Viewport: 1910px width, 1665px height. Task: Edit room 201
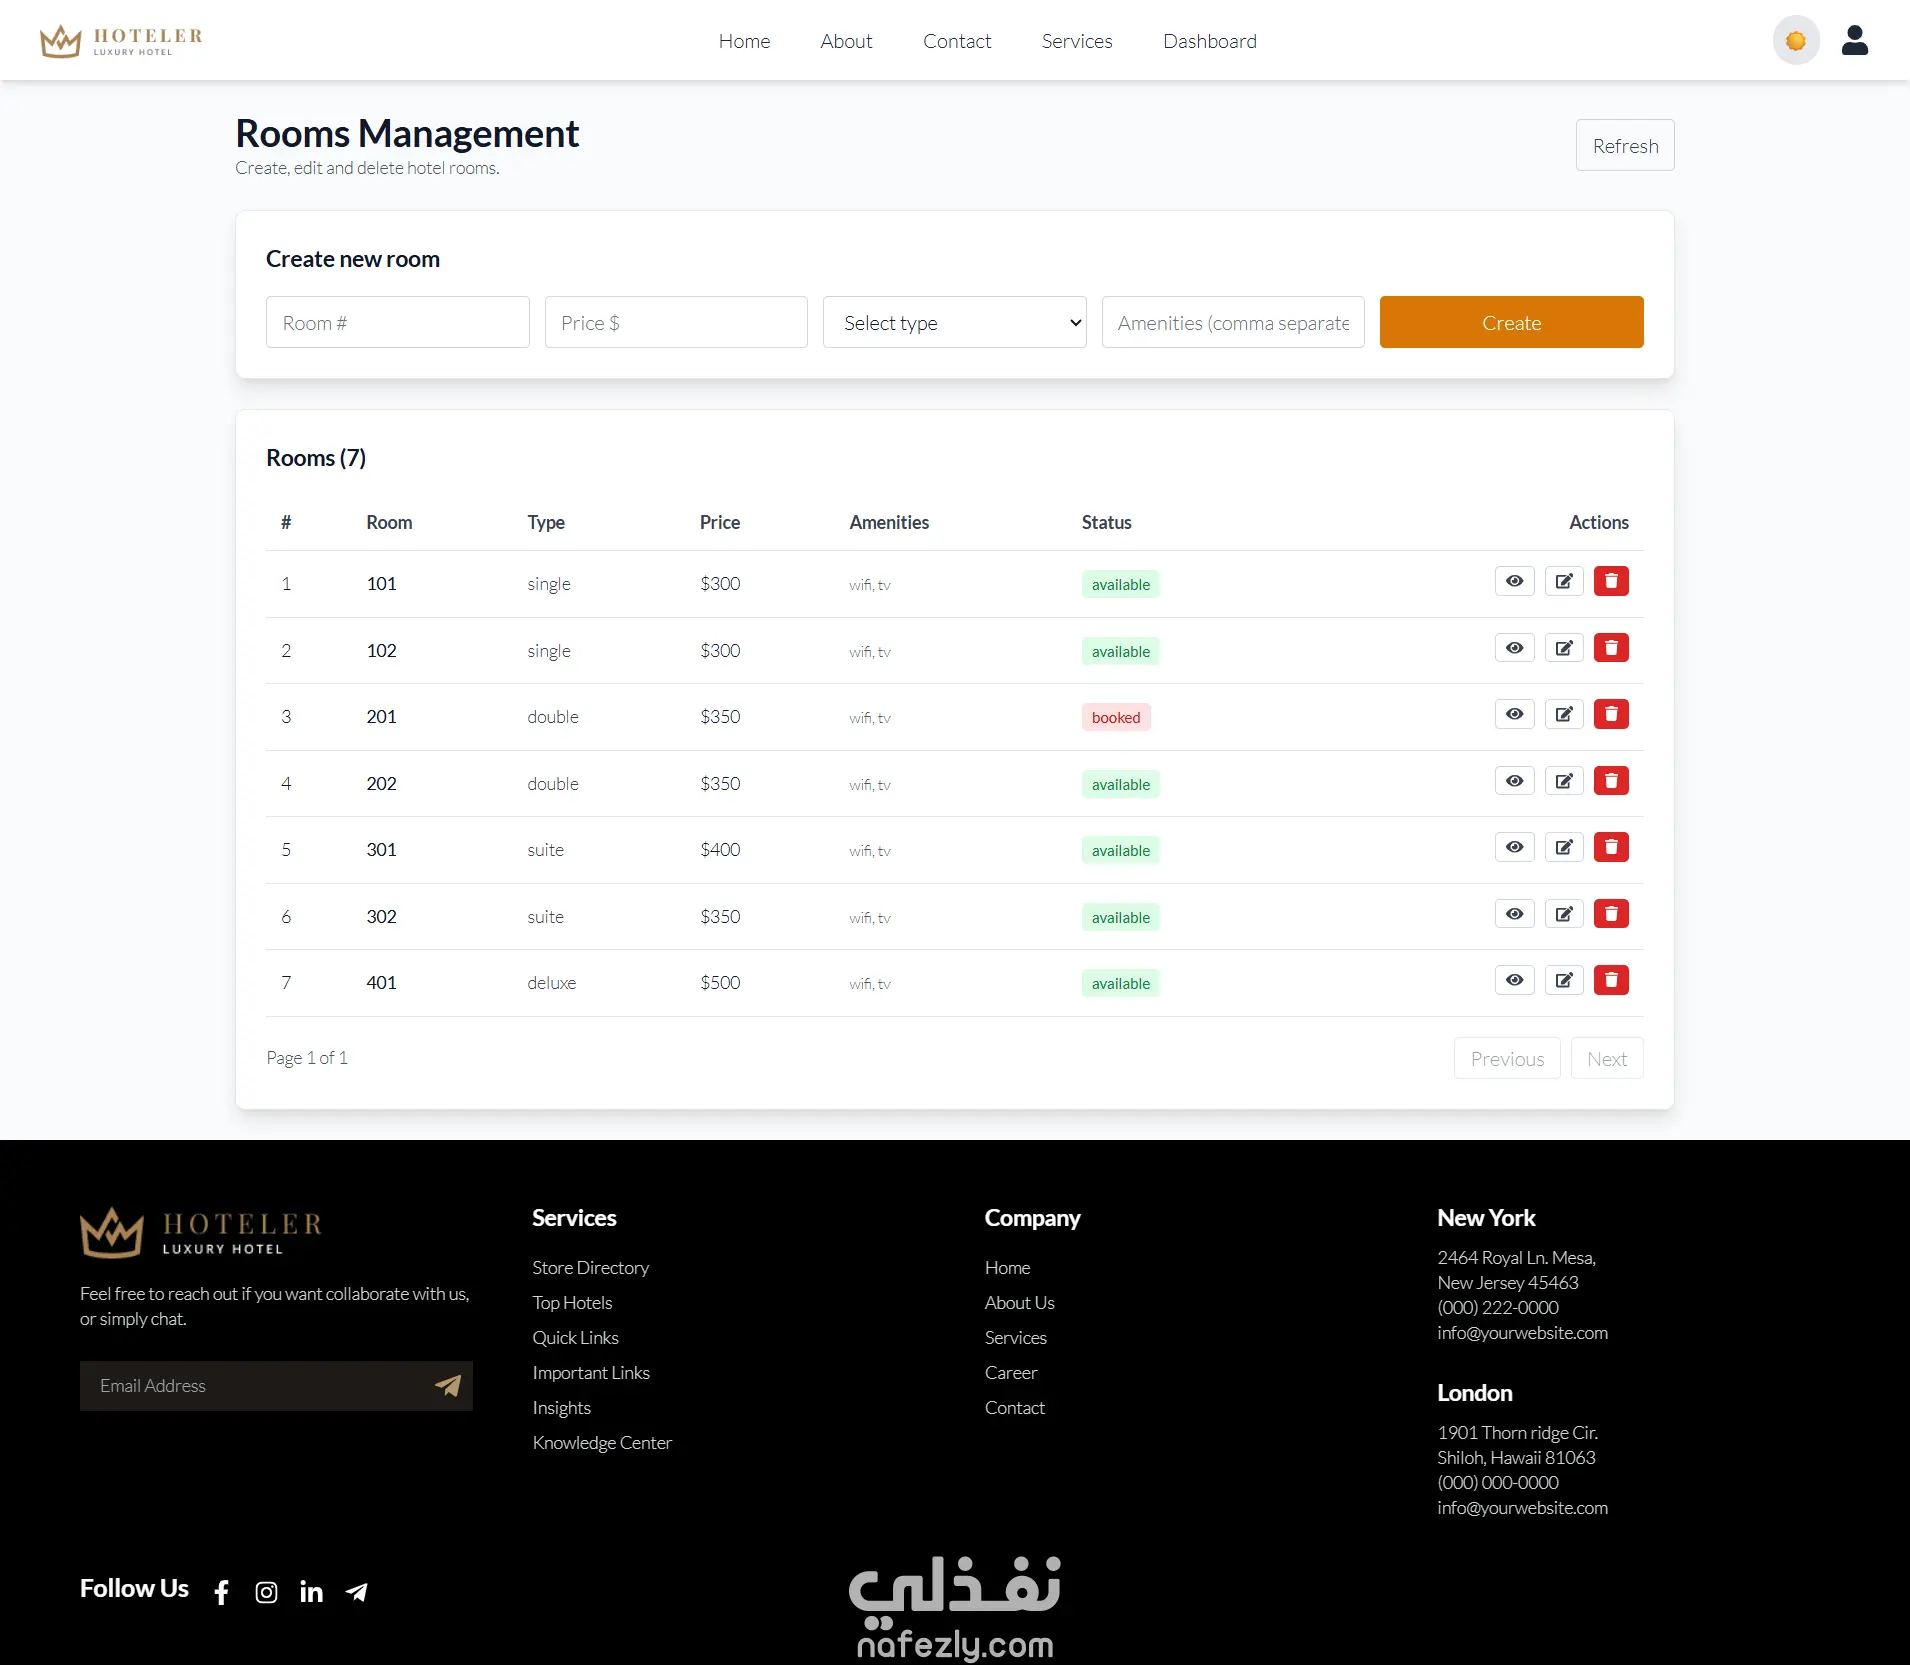coord(1564,714)
